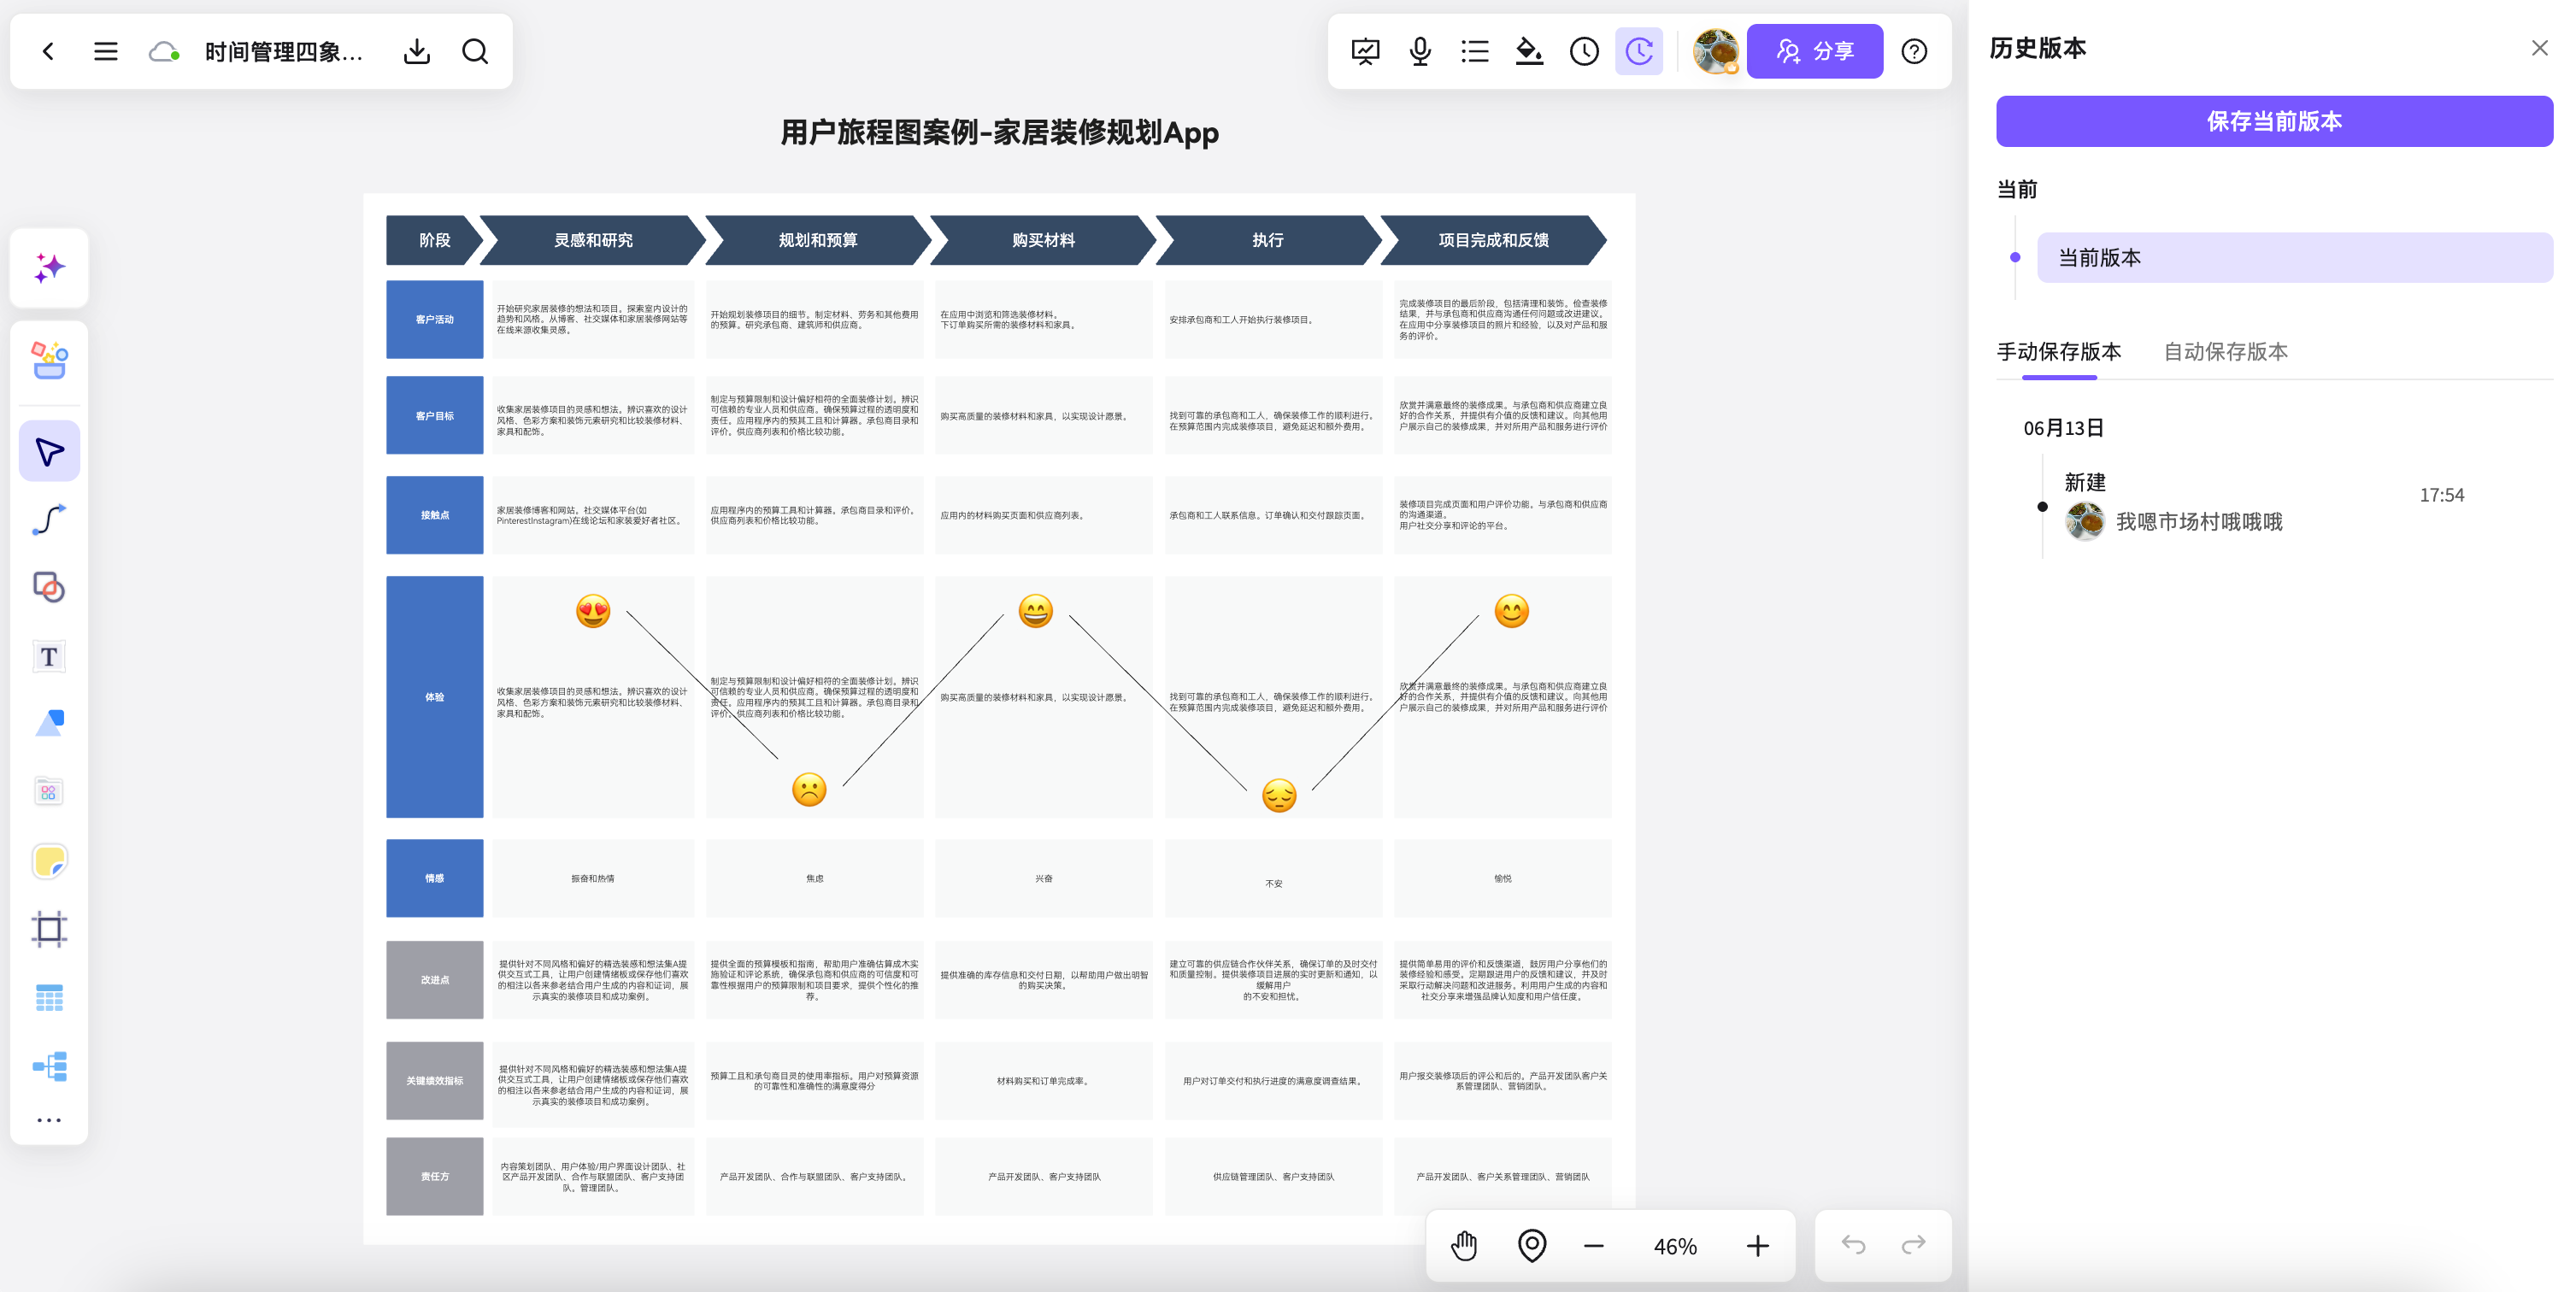Image resolution: width=2576 pixels, height=1292 pixels.
Task: Open the outline list icon
Action: pyautogui.click(x=1474, y=51)
